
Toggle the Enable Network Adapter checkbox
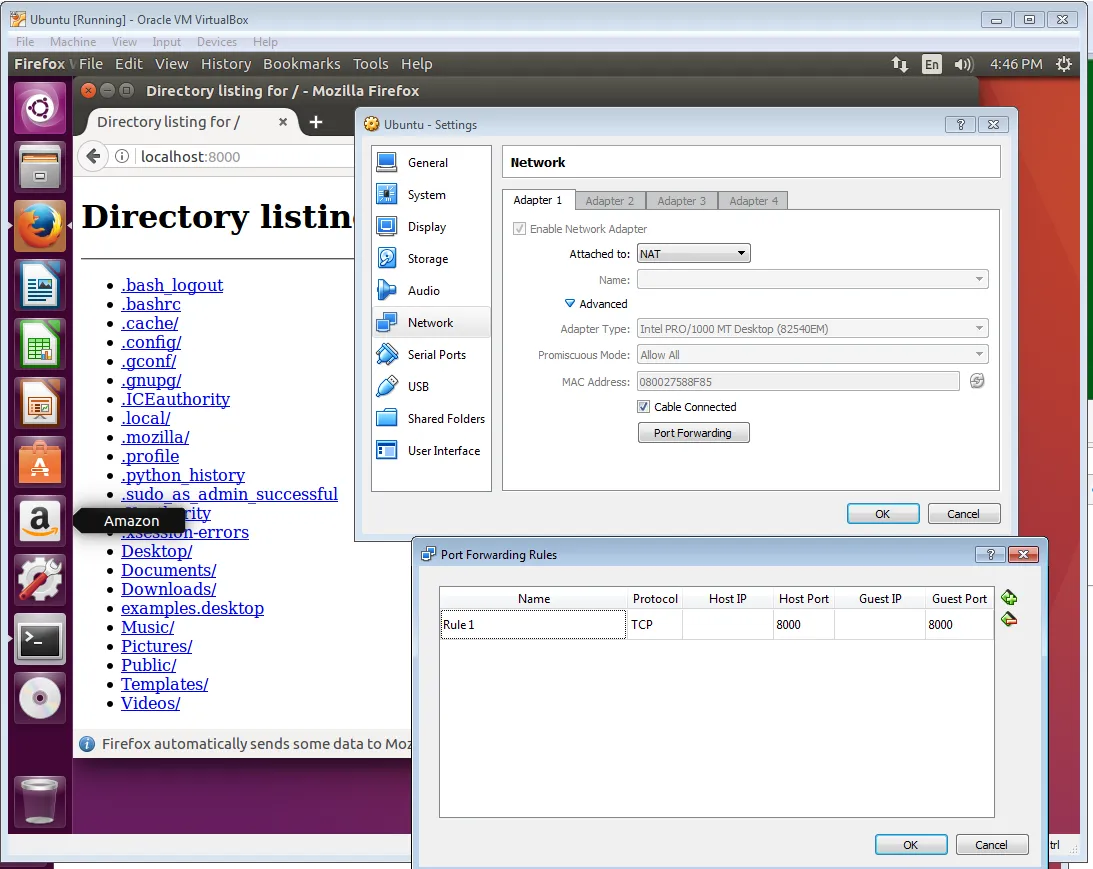tap(519, 229)
